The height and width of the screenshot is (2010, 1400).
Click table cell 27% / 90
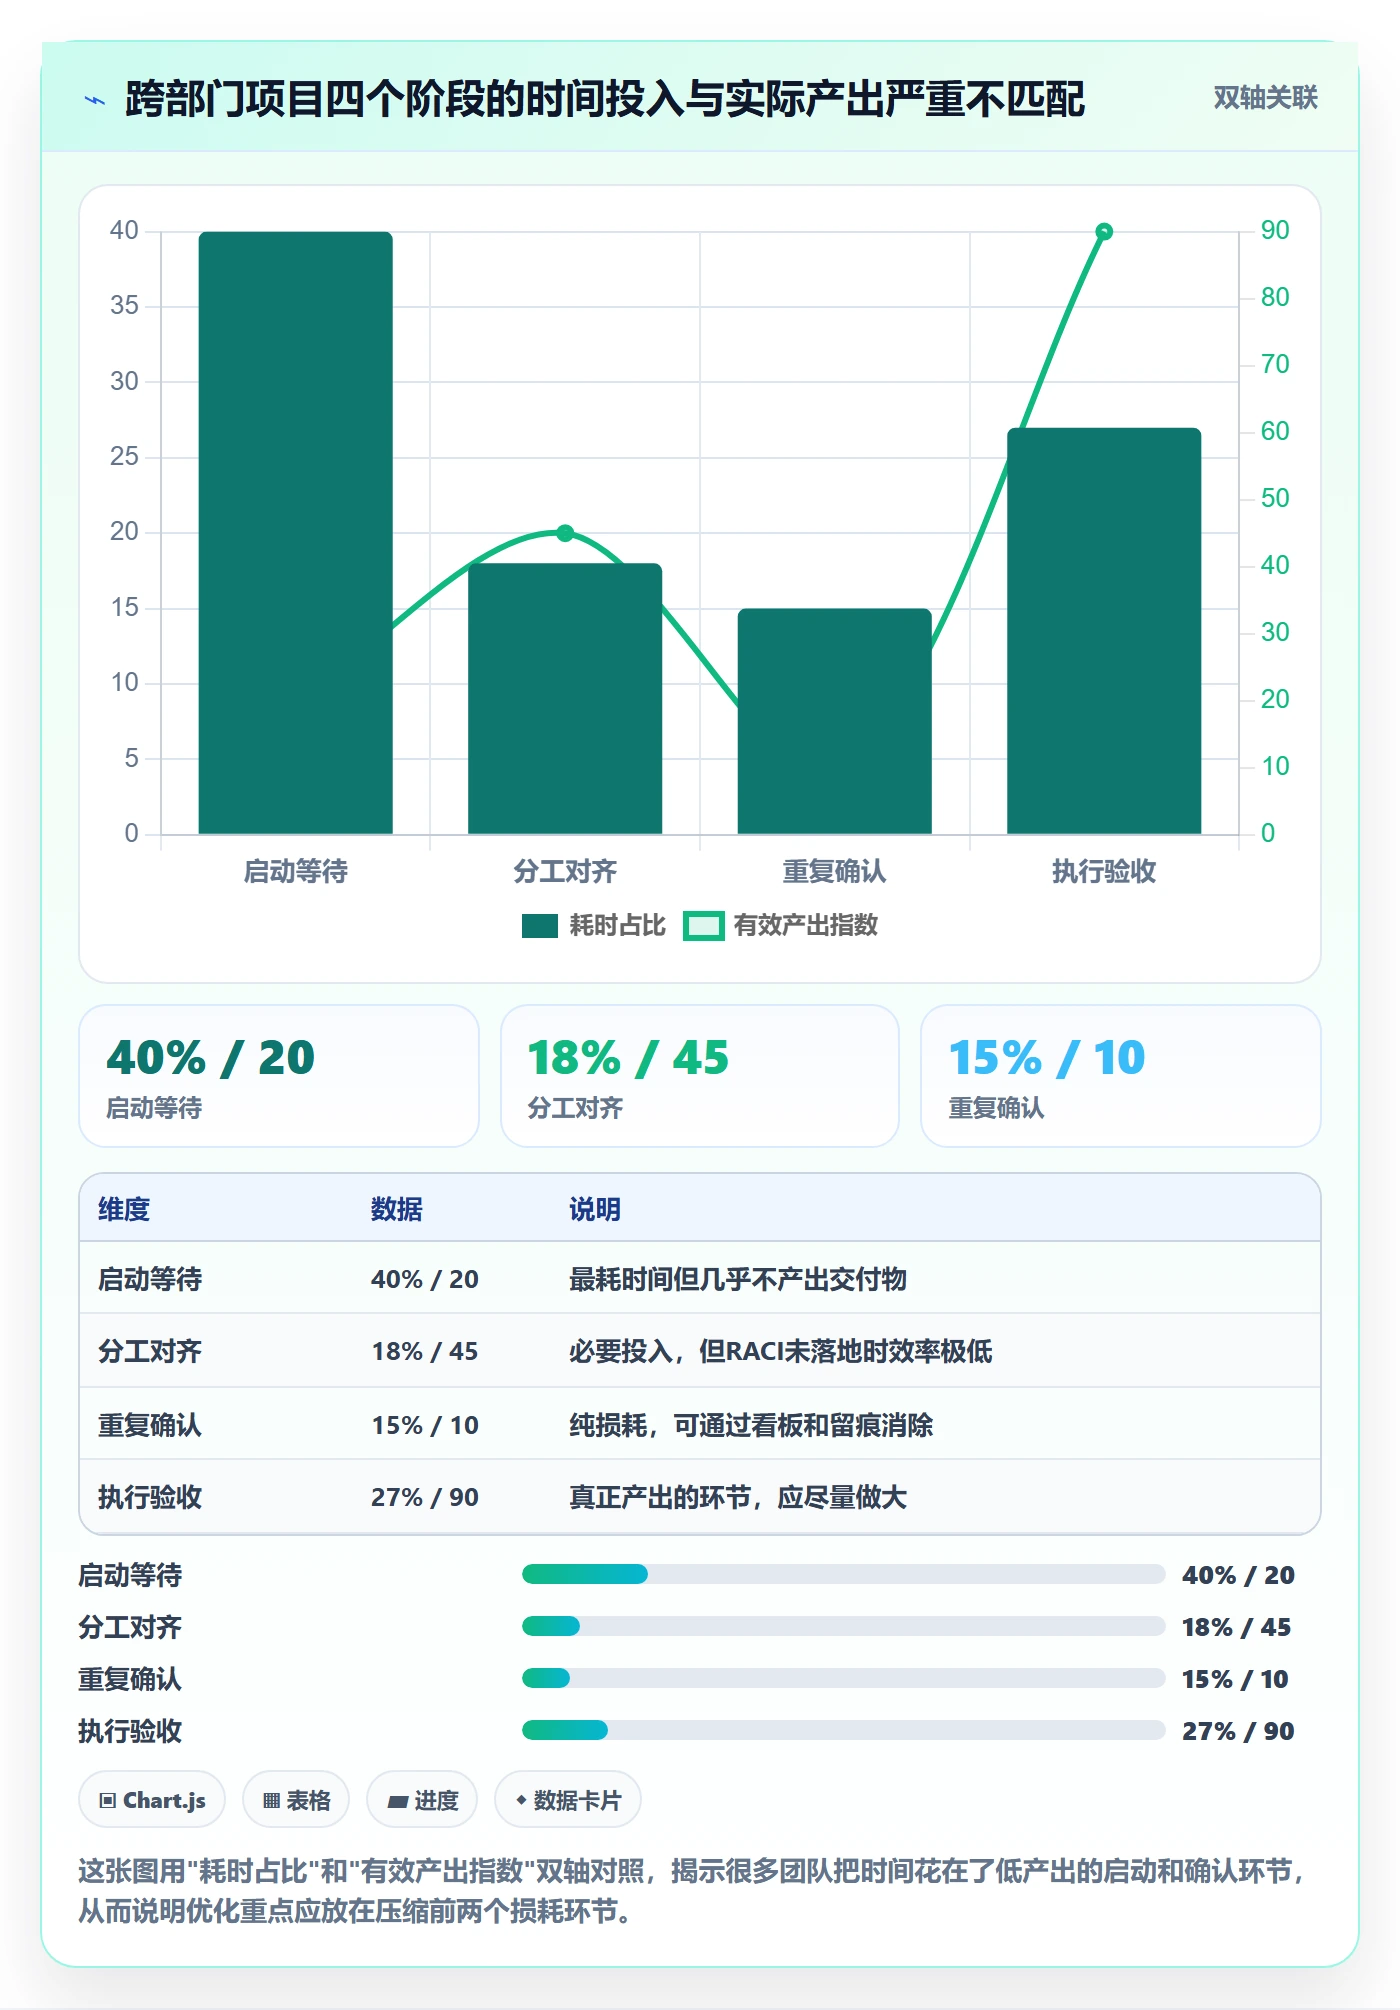425,1497
